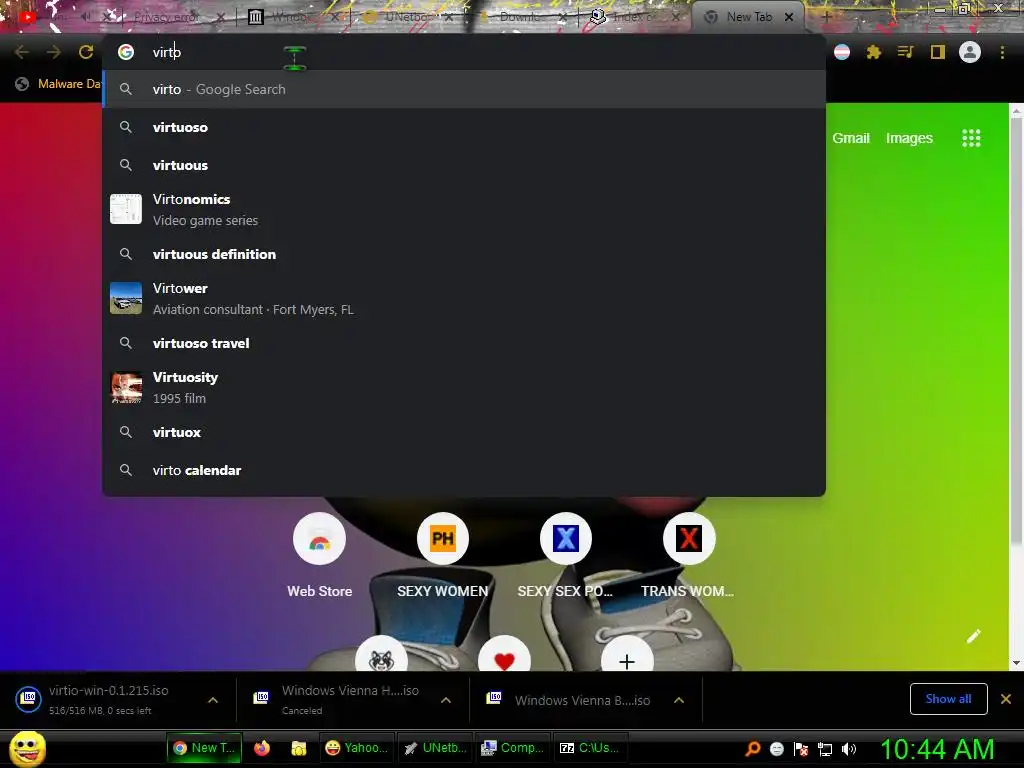Add a new shortcut with plus icon
This screenshot has height=768, width=1024.
[x=627, y=660]
